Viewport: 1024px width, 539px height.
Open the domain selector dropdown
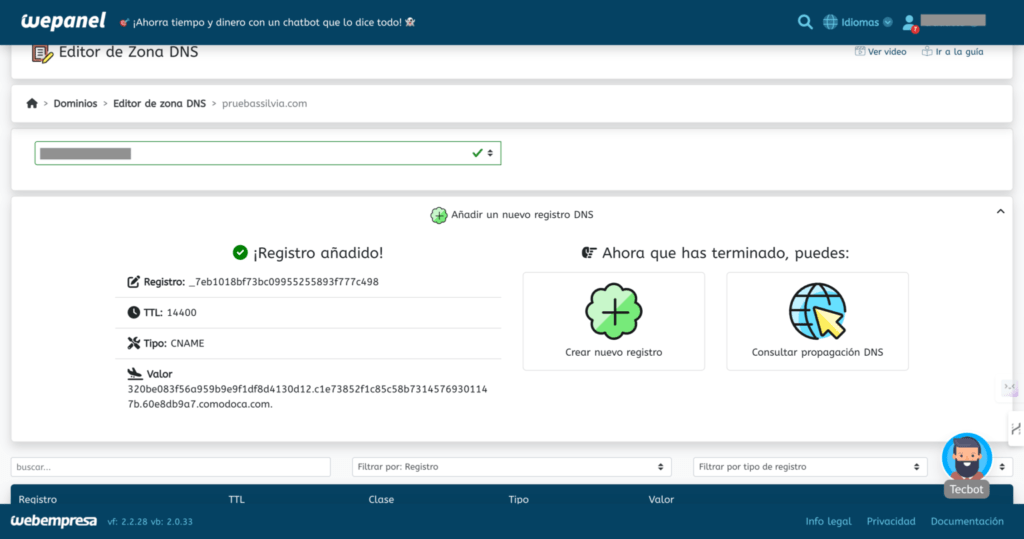(268, 153)
